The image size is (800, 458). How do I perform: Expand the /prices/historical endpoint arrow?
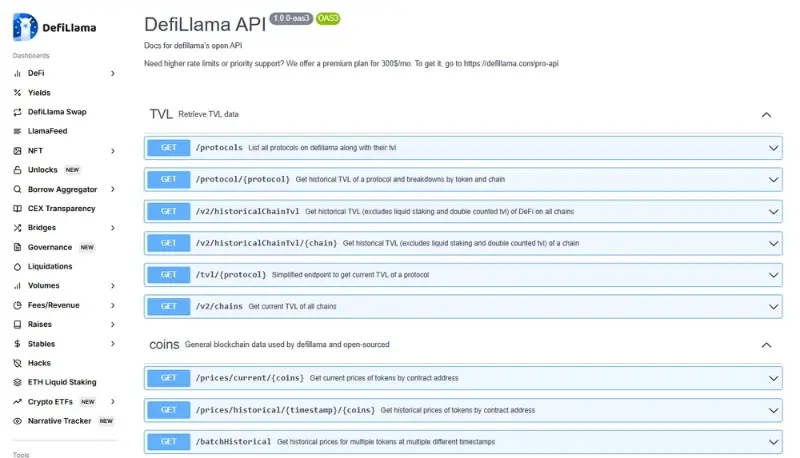click(x=773, y=411)
